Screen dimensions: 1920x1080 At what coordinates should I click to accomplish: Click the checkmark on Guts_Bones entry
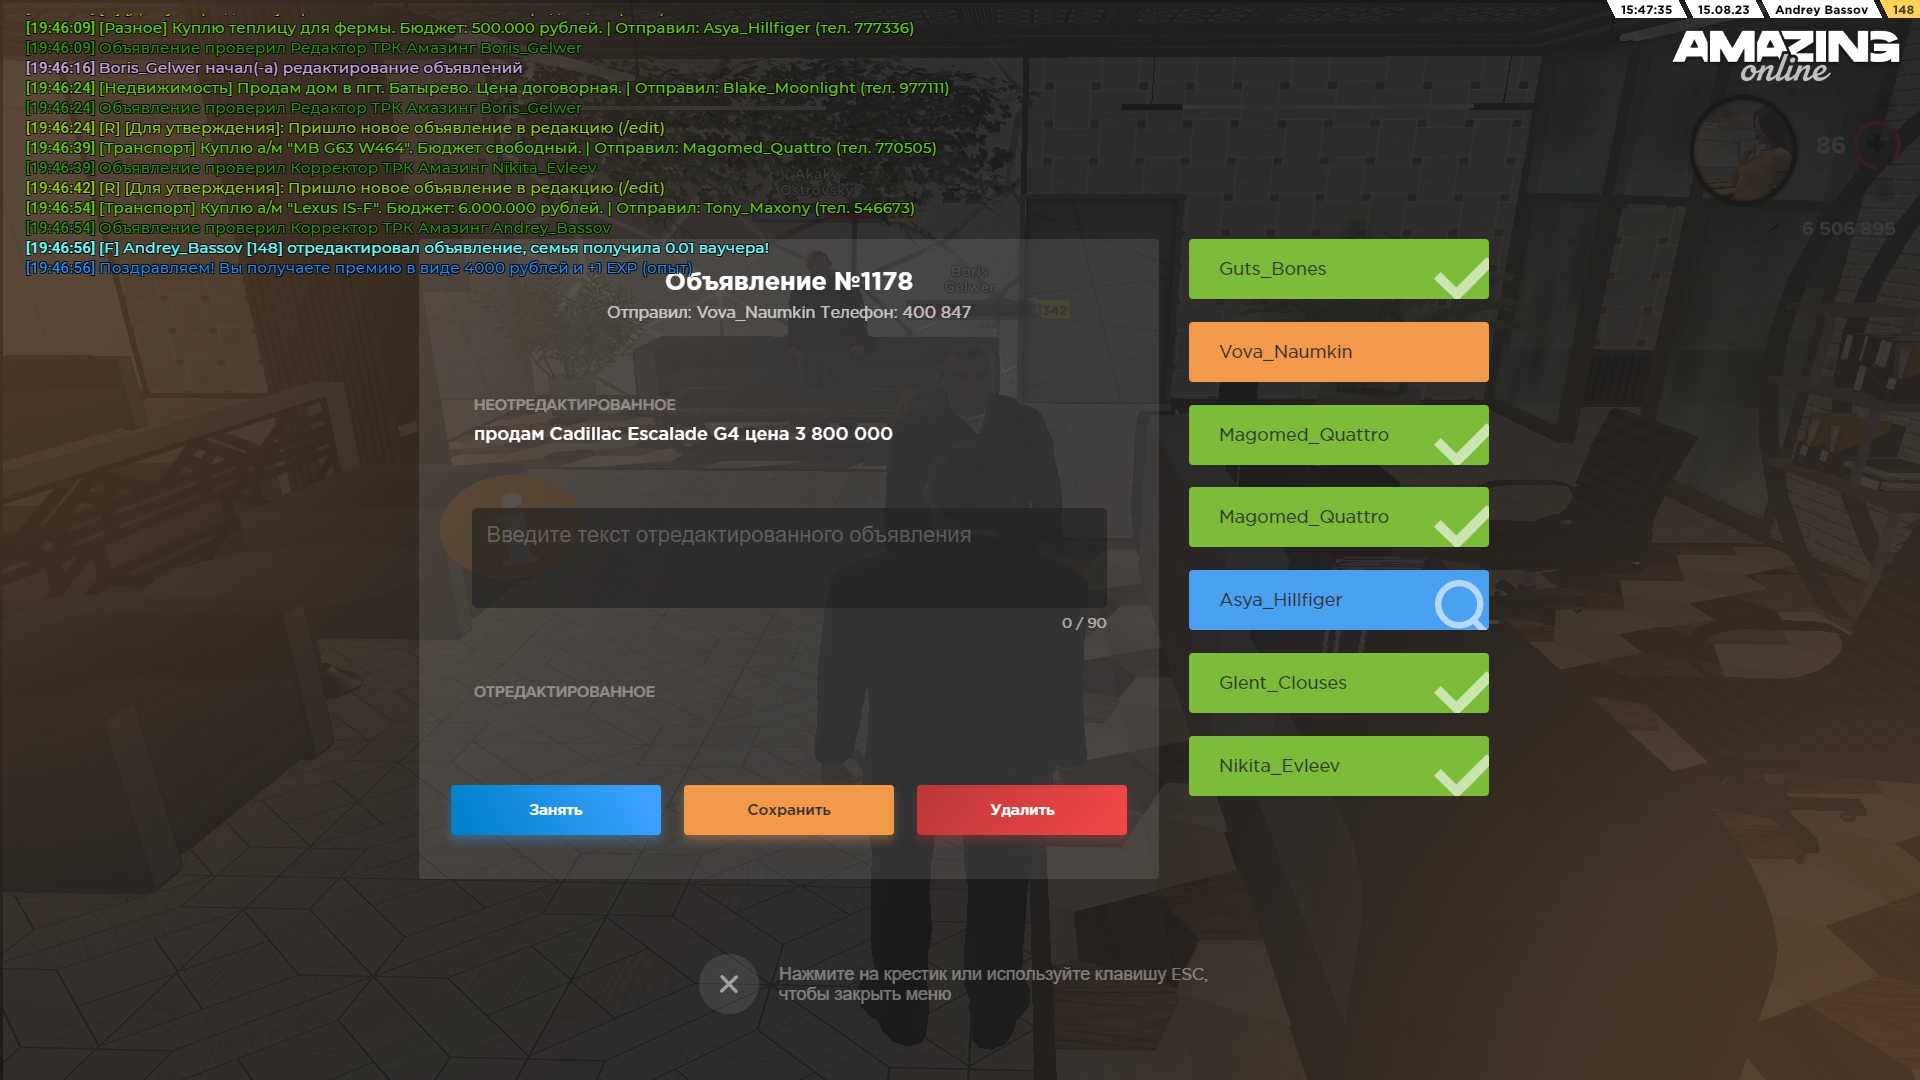tap(1461, 279)
